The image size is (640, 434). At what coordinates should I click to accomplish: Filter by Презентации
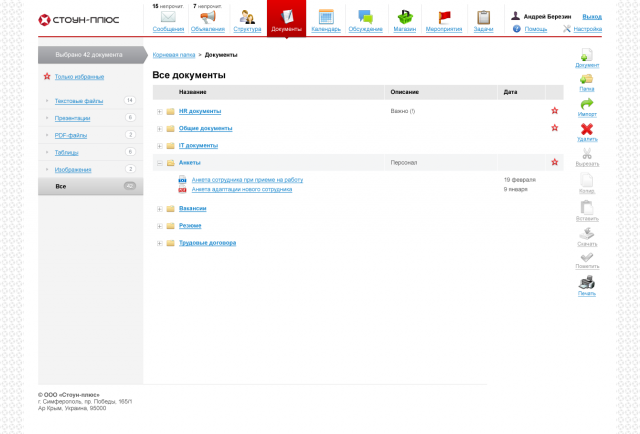72,118
